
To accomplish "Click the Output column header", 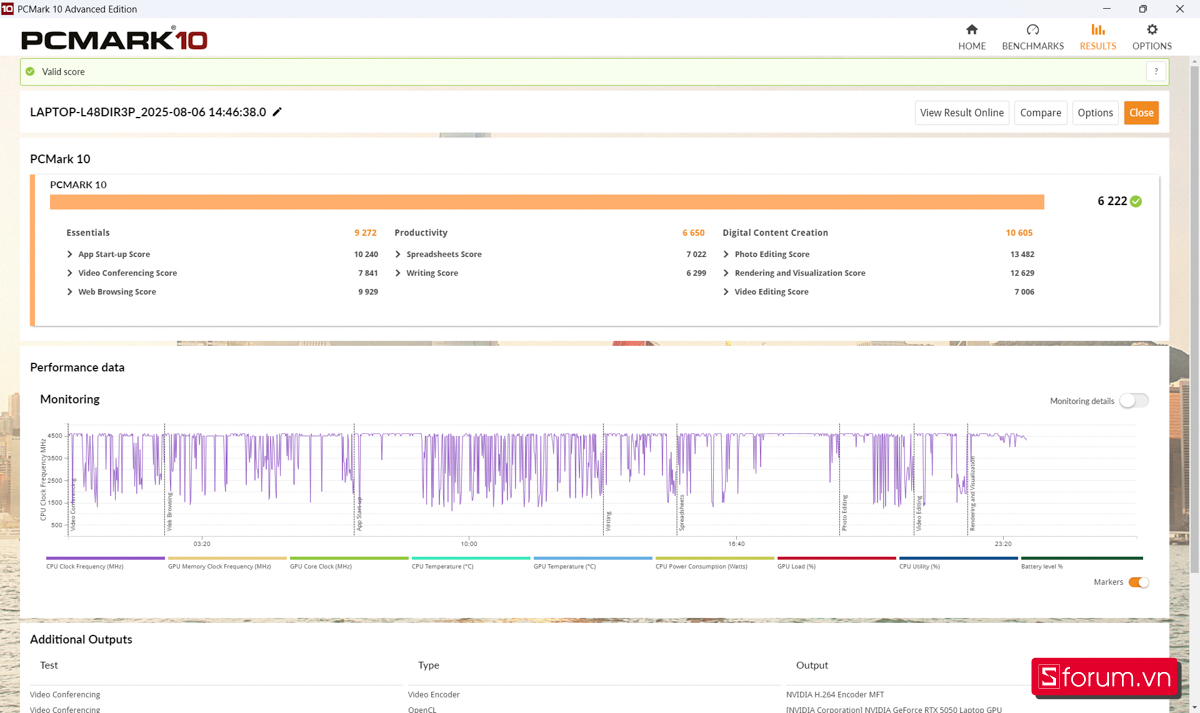I will click(812, 665).
